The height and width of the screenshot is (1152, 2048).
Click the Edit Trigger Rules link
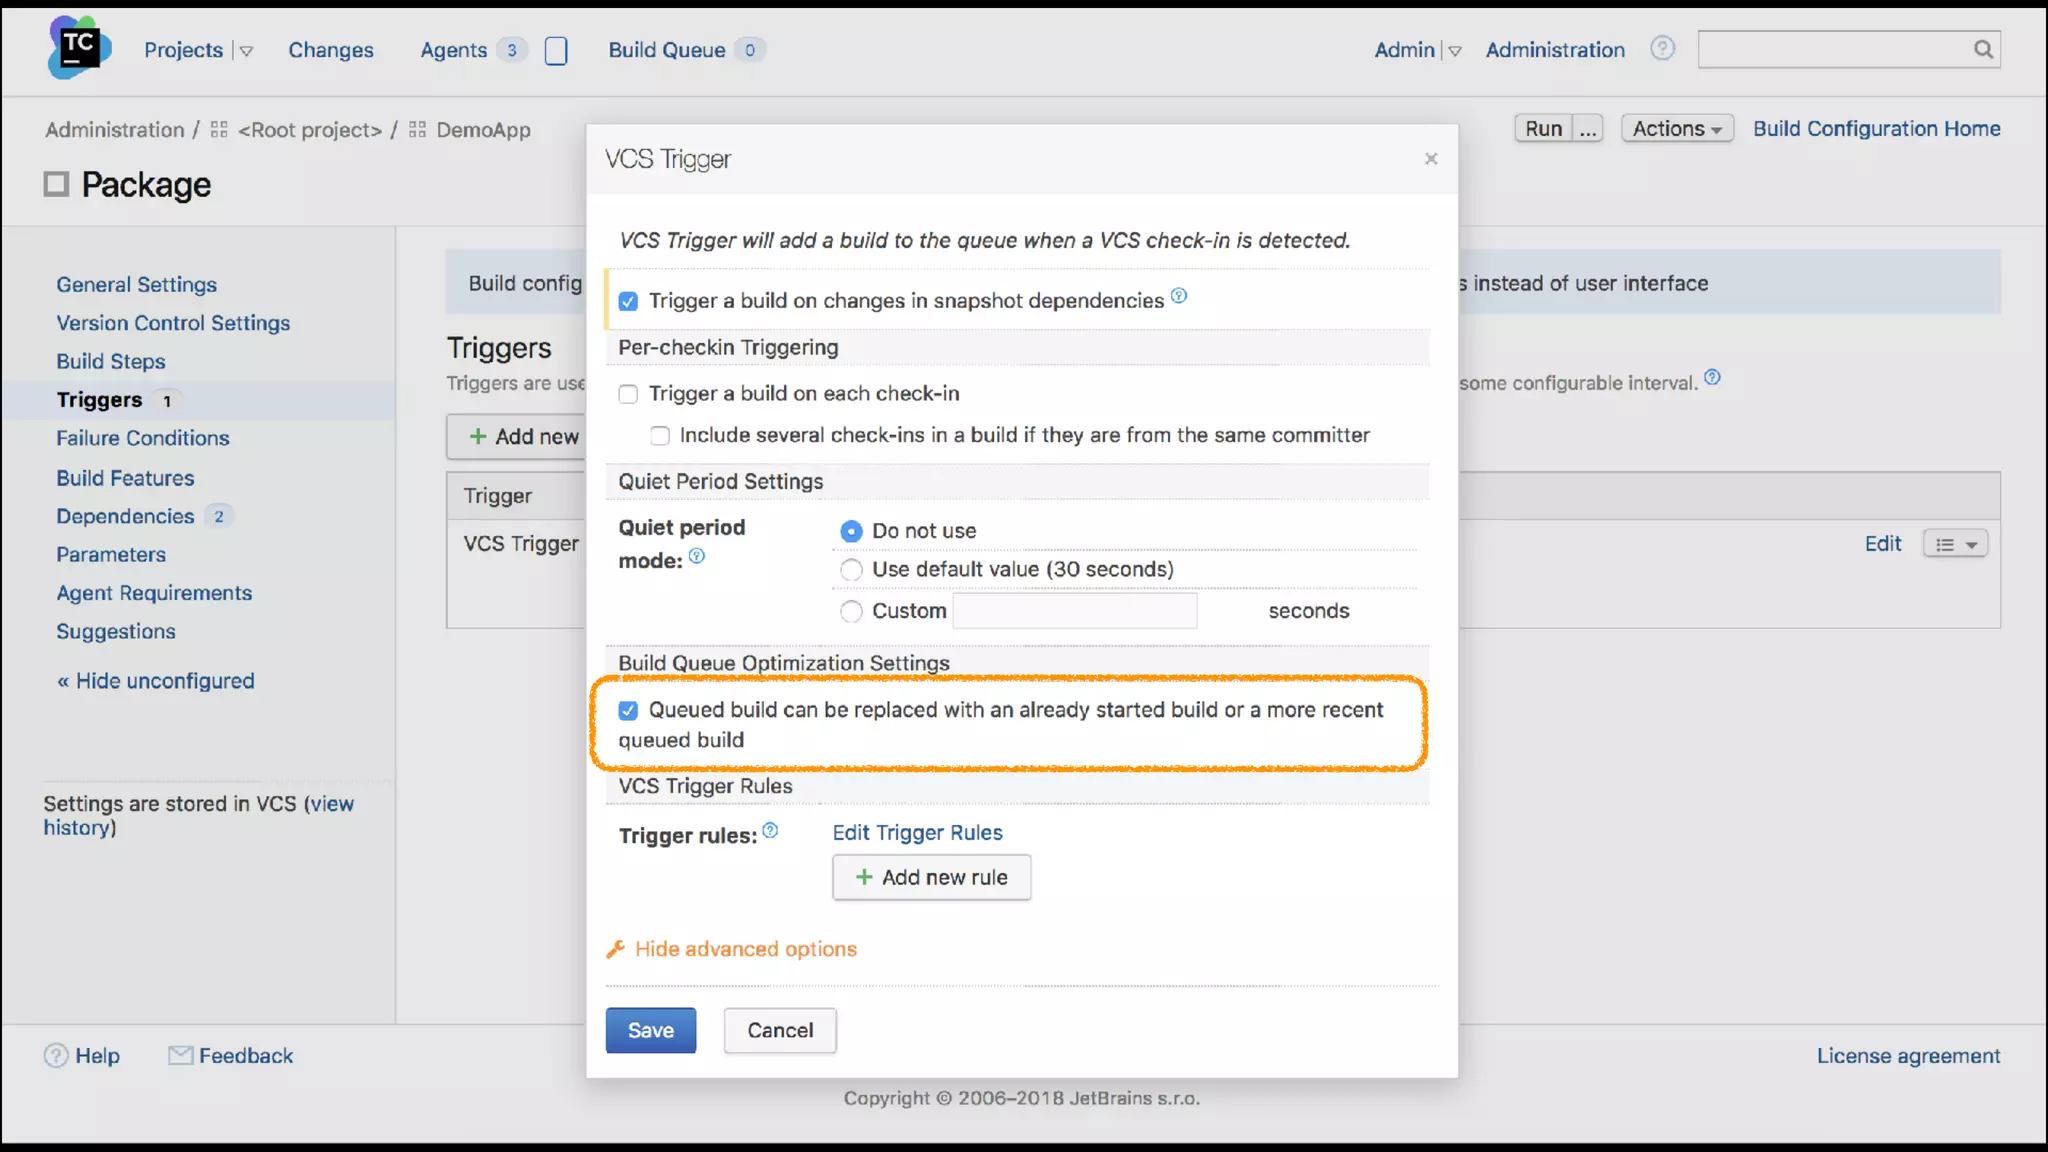point(917,832)
